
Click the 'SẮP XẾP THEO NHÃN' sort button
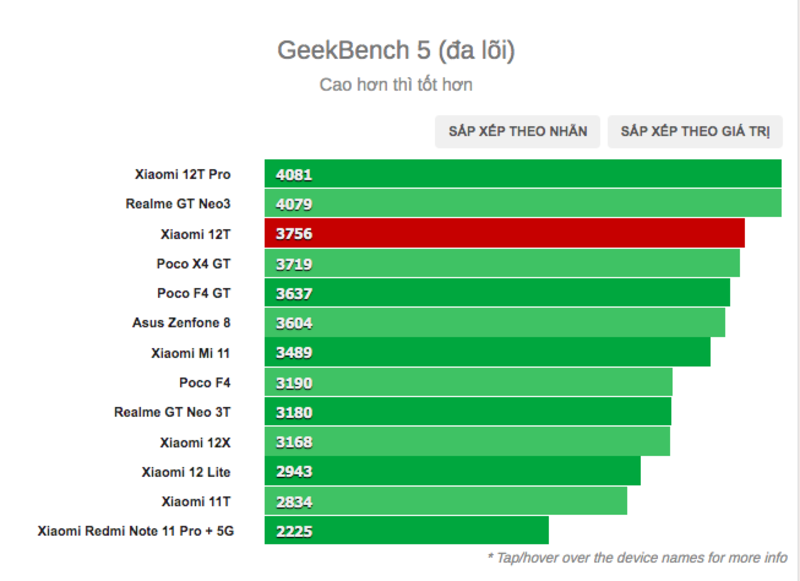point(517,132)
